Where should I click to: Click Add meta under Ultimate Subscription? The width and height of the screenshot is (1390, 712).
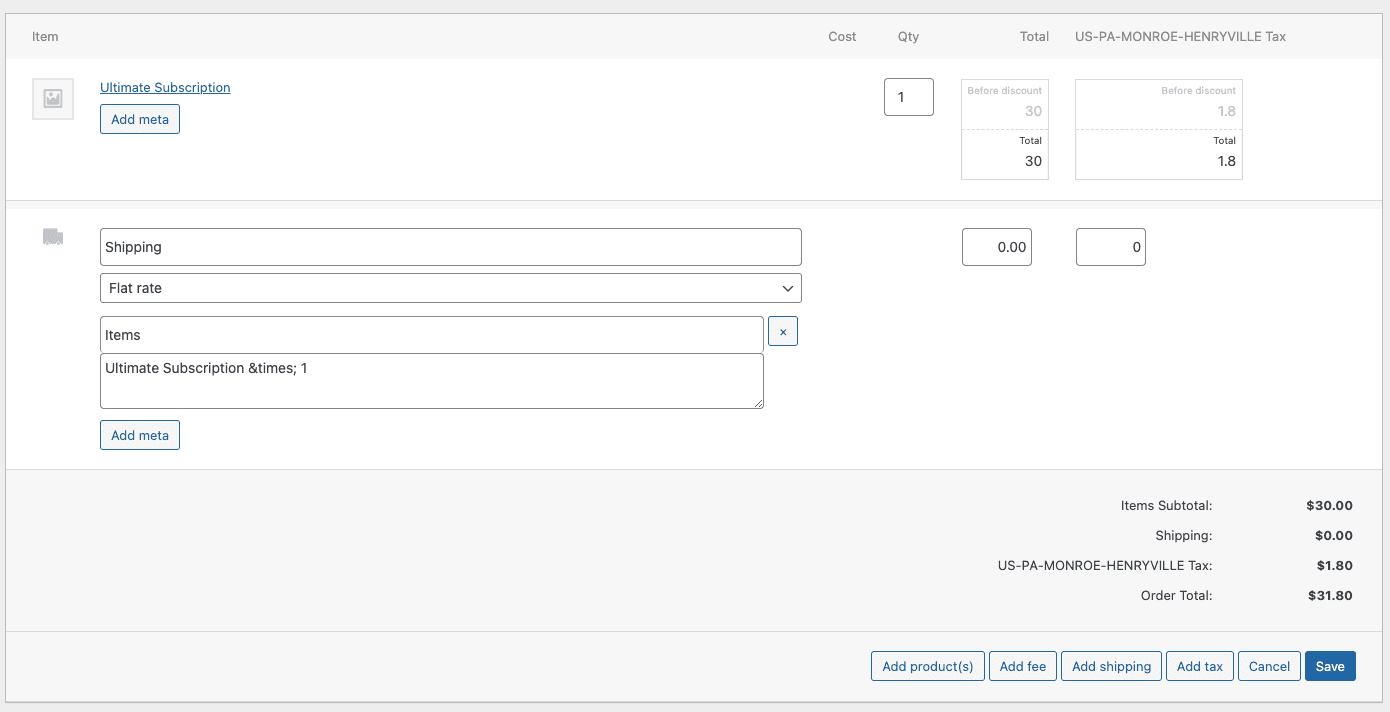point(139,118)
